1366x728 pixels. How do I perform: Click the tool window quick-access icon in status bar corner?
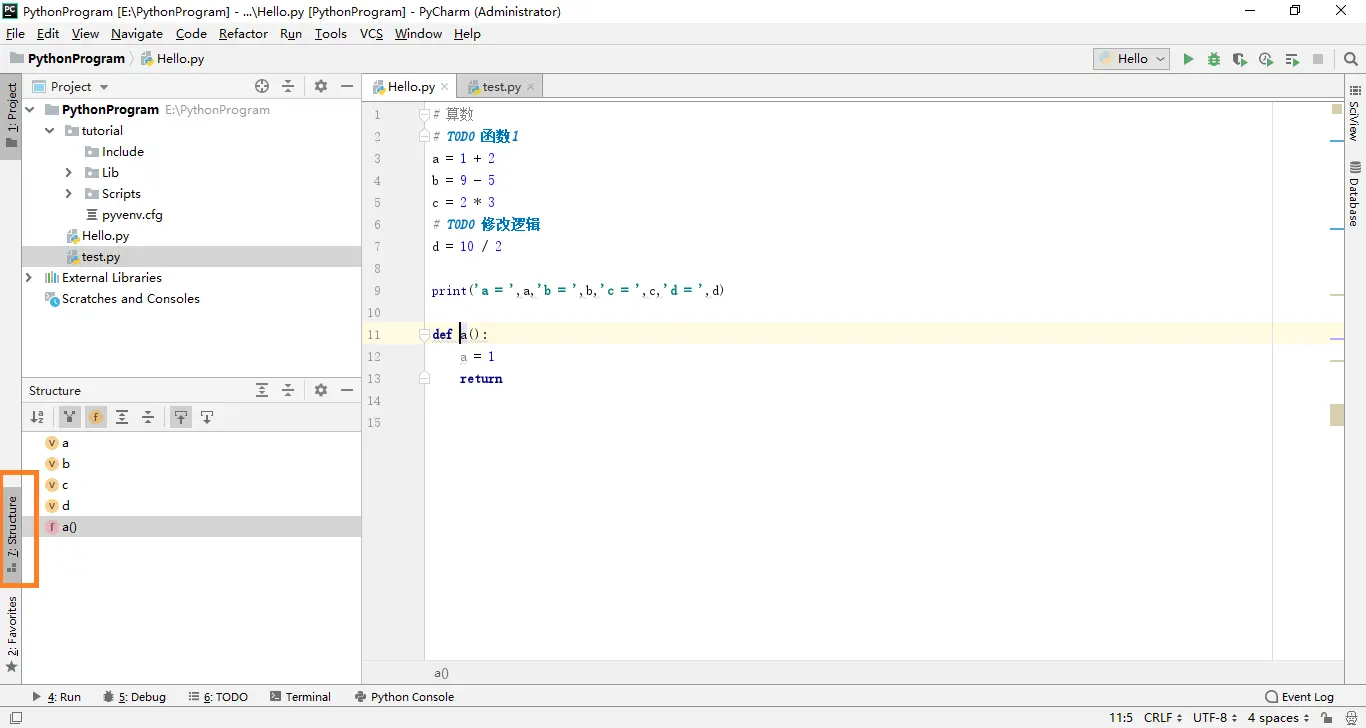(x=15, y=718)
